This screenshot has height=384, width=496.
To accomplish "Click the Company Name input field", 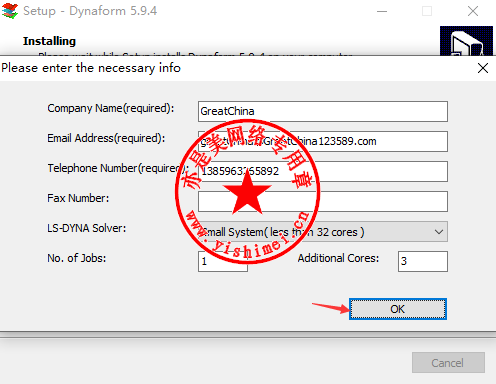I will coord(323,111).
